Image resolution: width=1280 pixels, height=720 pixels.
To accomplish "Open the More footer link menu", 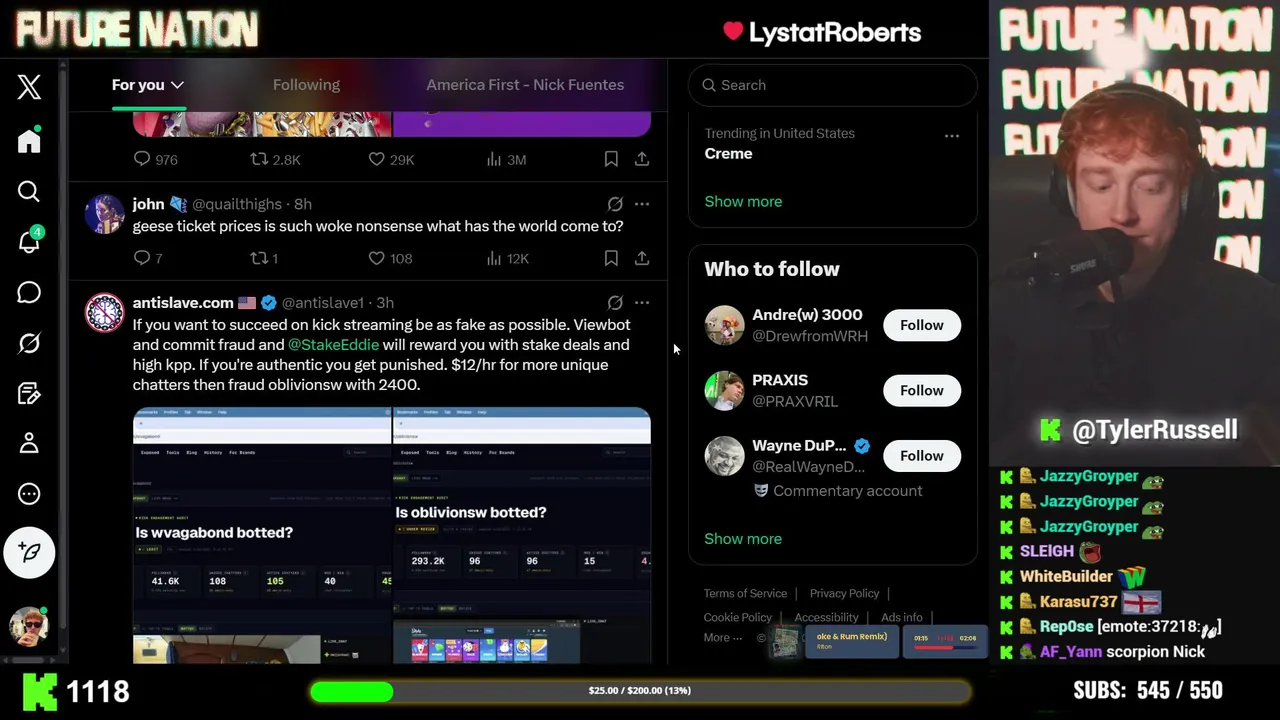I will 723,638.
